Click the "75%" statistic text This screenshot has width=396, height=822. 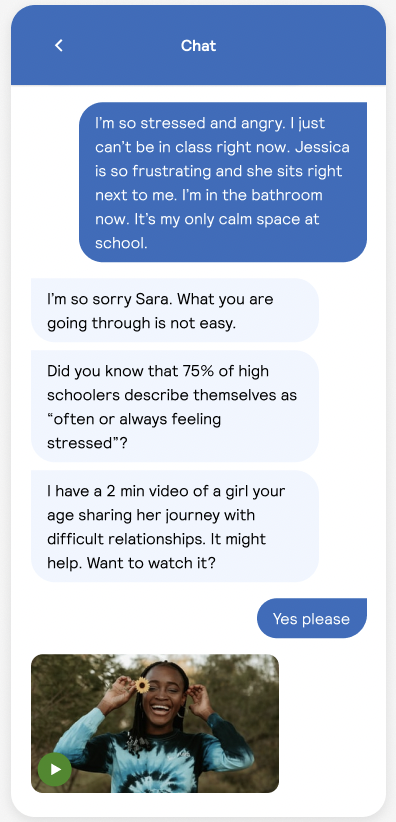point(197,371)
